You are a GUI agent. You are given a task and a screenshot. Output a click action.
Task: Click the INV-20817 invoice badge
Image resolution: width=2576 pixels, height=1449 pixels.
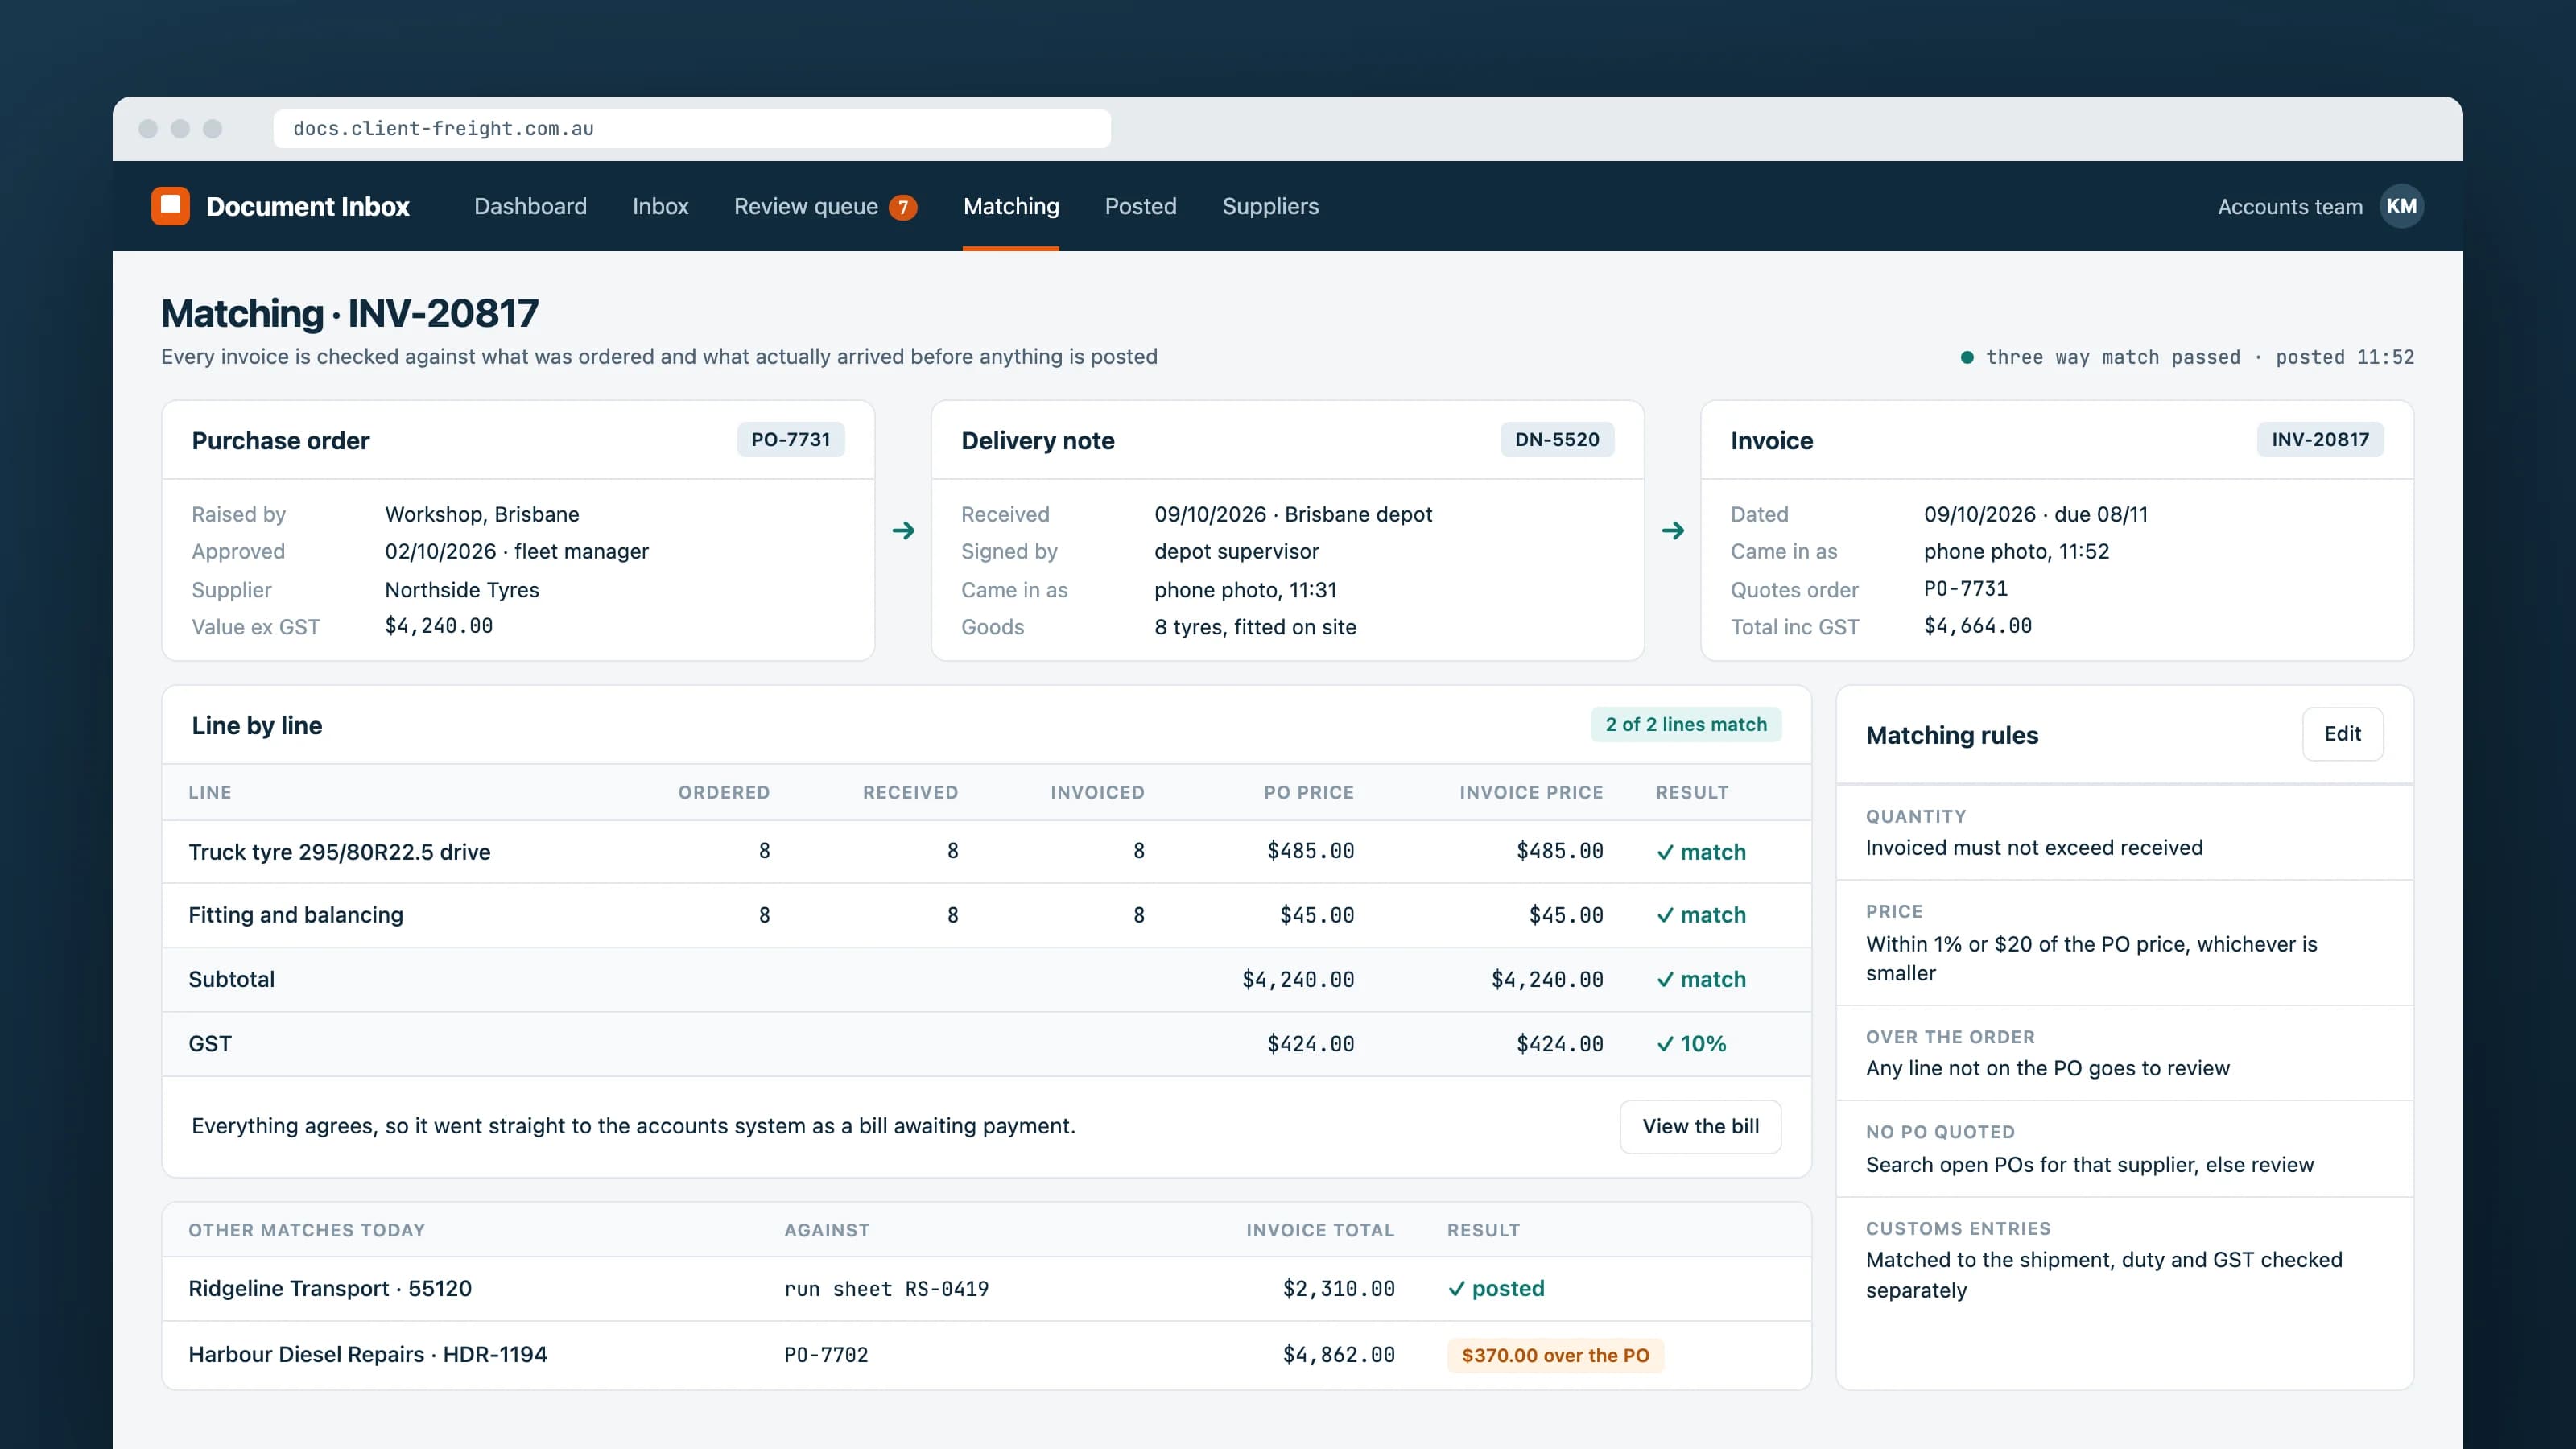[2320, 440]
